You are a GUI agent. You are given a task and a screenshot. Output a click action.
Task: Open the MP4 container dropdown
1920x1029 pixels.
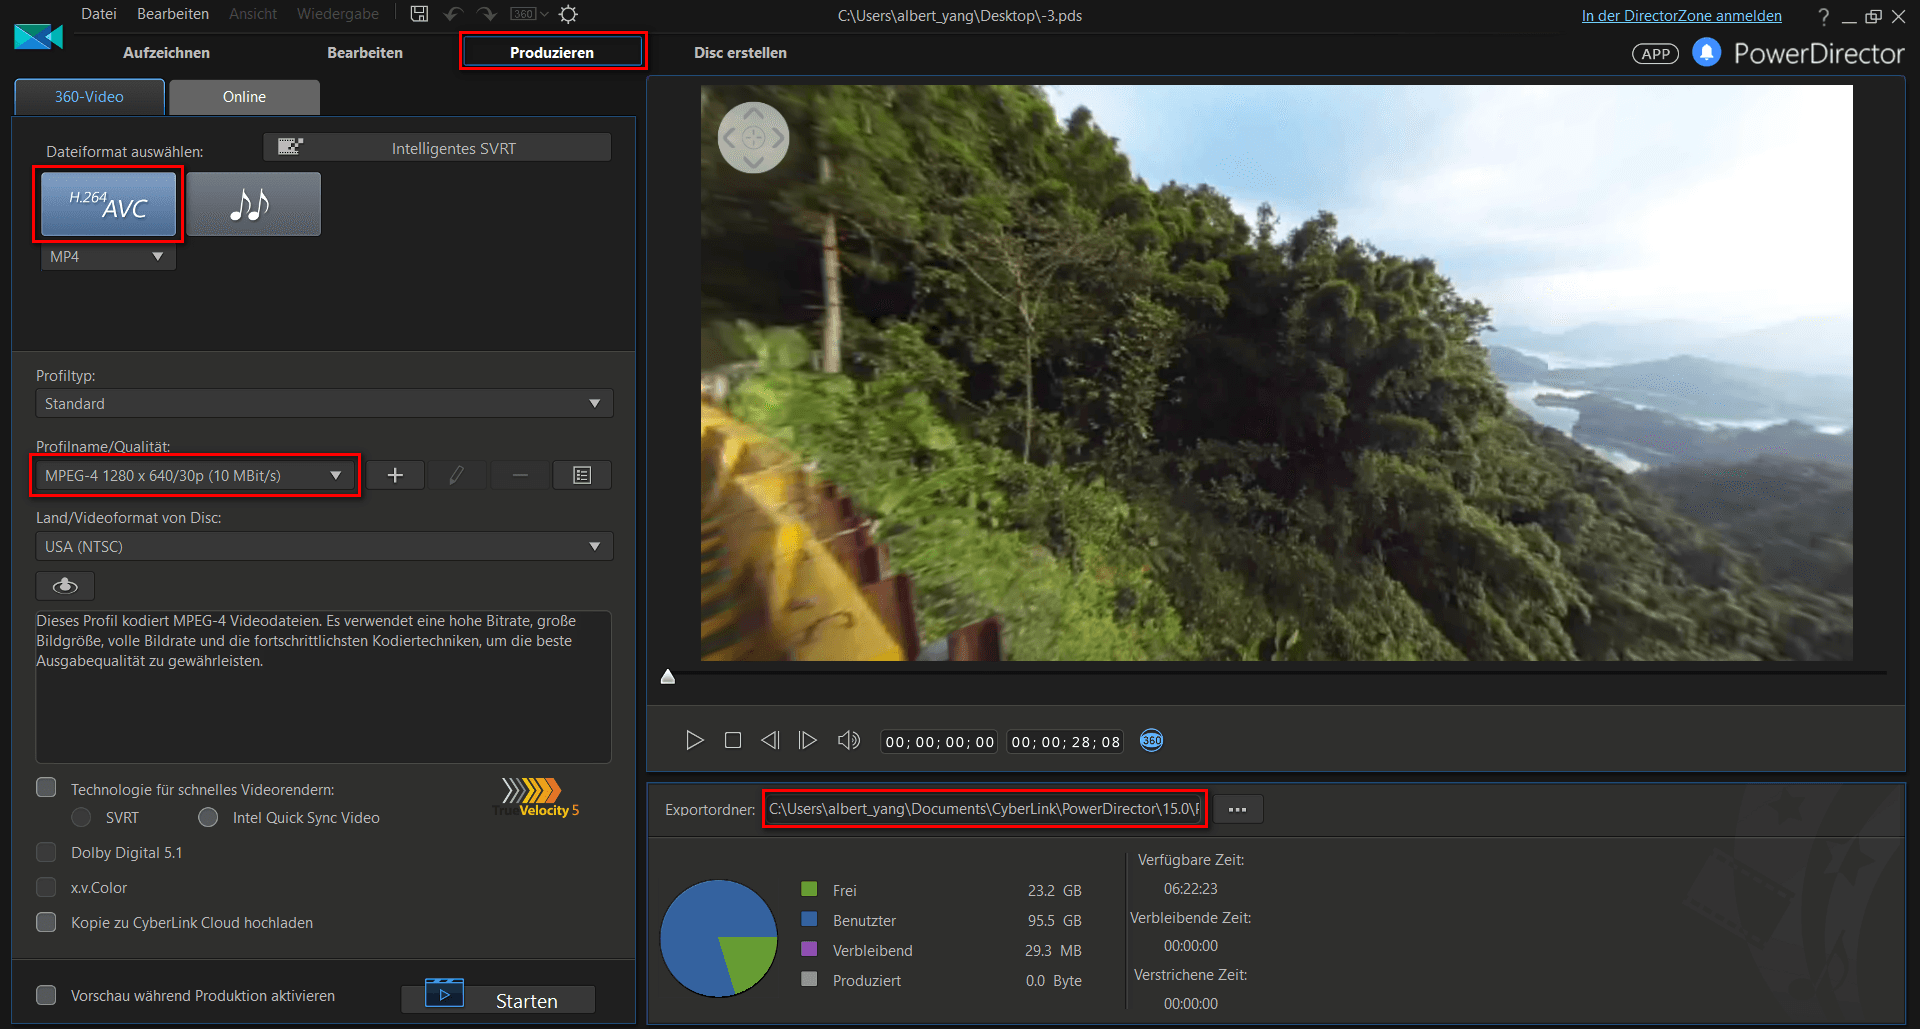click(x=108, y=257)
